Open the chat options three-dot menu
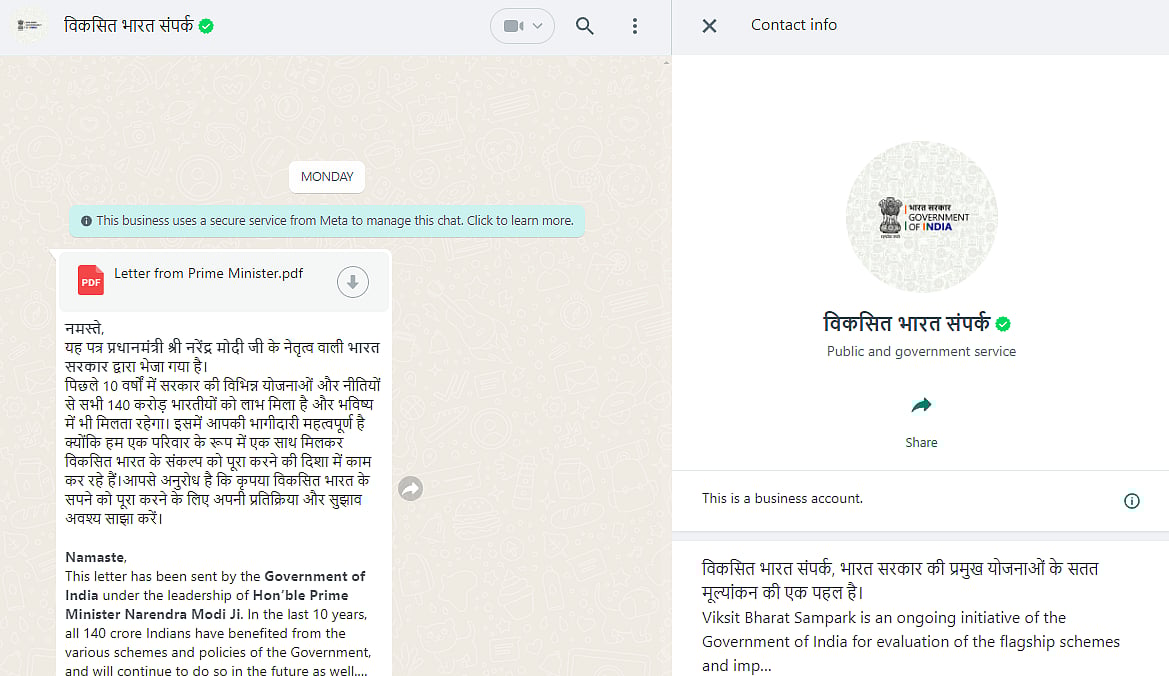 tap(635, 26)
